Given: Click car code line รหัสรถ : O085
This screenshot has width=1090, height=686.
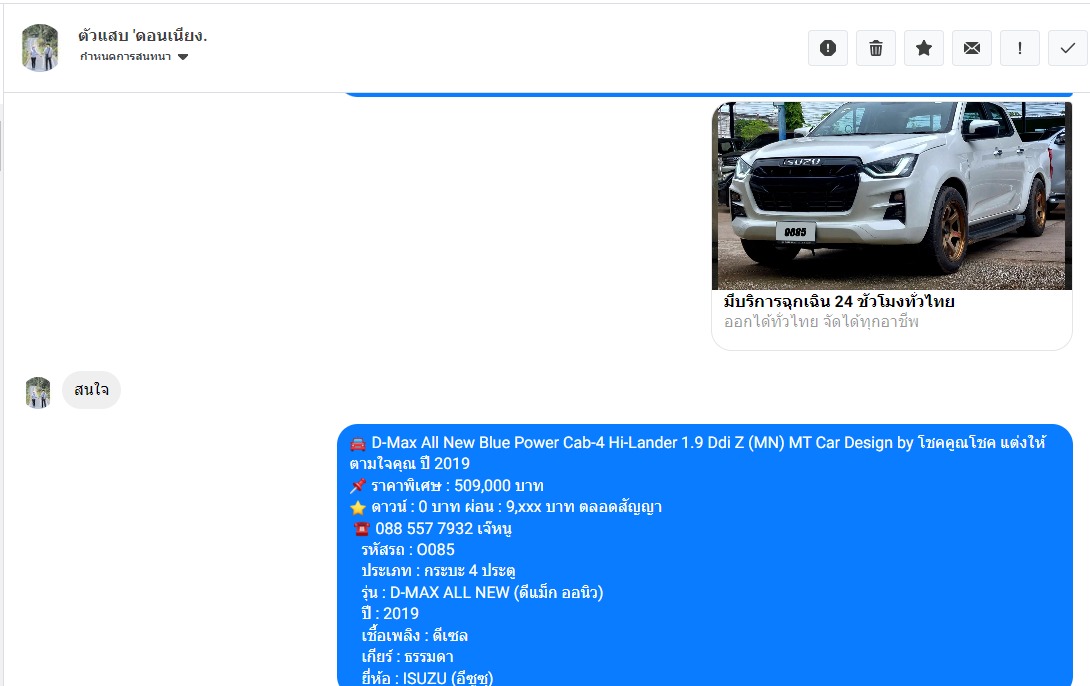Looking at the screenshot, I should click(x=408, y=550).
